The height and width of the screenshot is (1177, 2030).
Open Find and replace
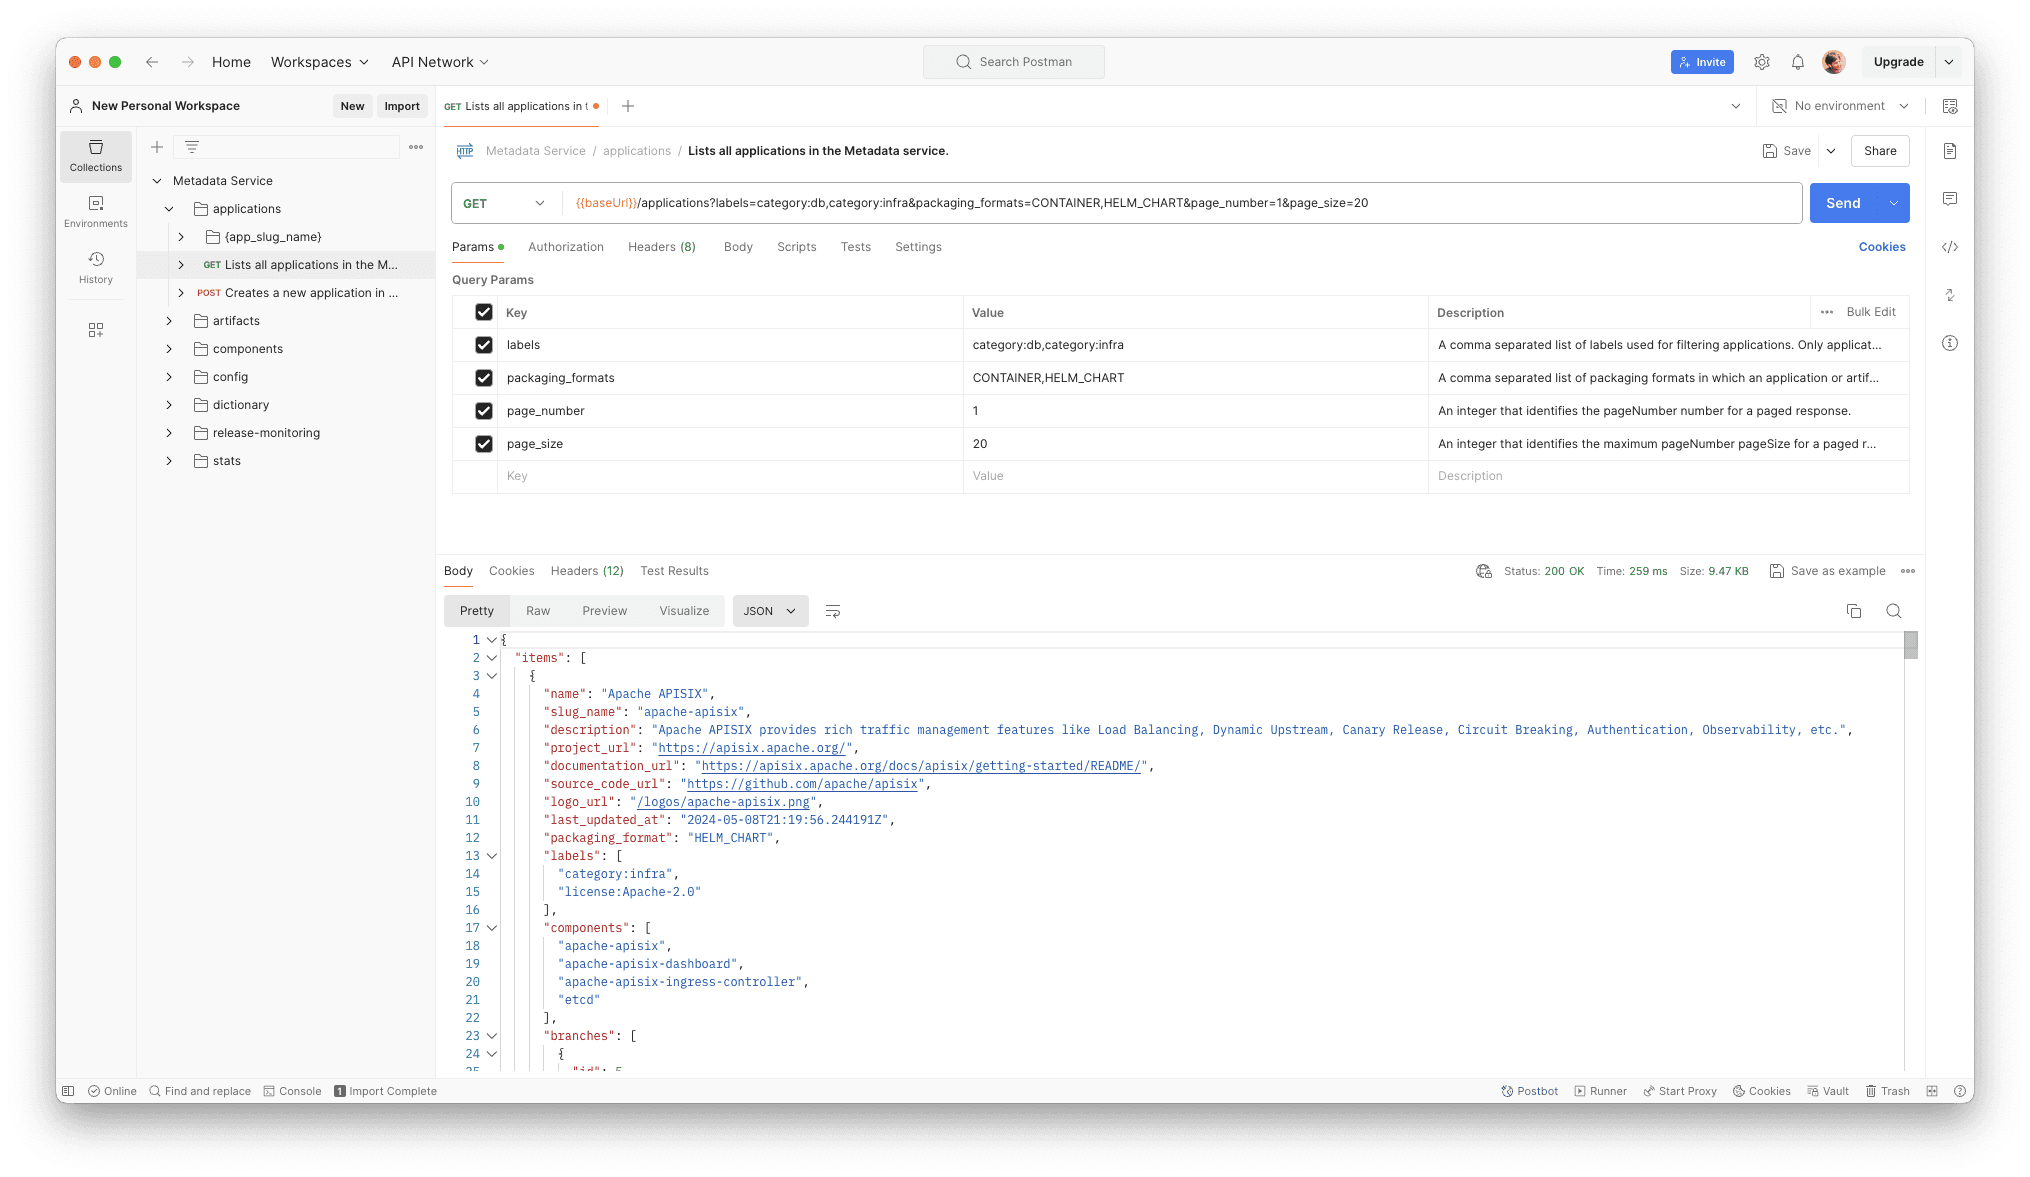200,1091
